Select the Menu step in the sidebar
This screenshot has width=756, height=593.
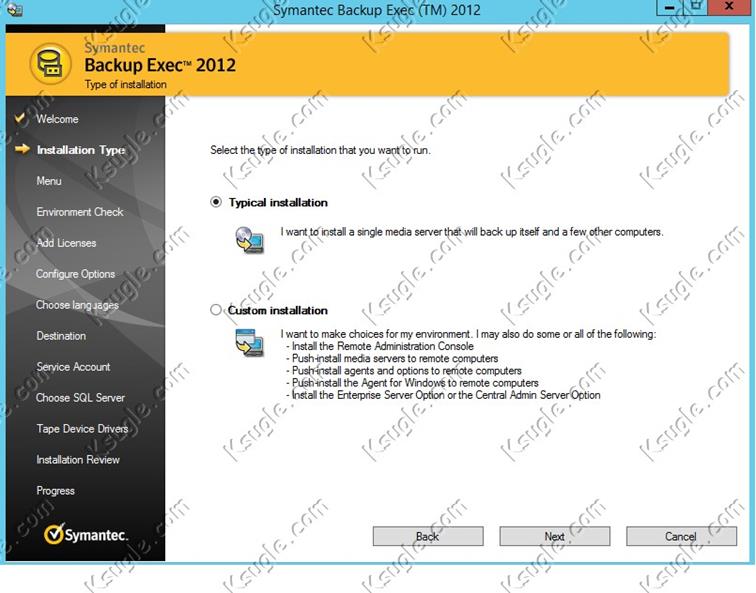pyautogui.click(x=49, y=181)
